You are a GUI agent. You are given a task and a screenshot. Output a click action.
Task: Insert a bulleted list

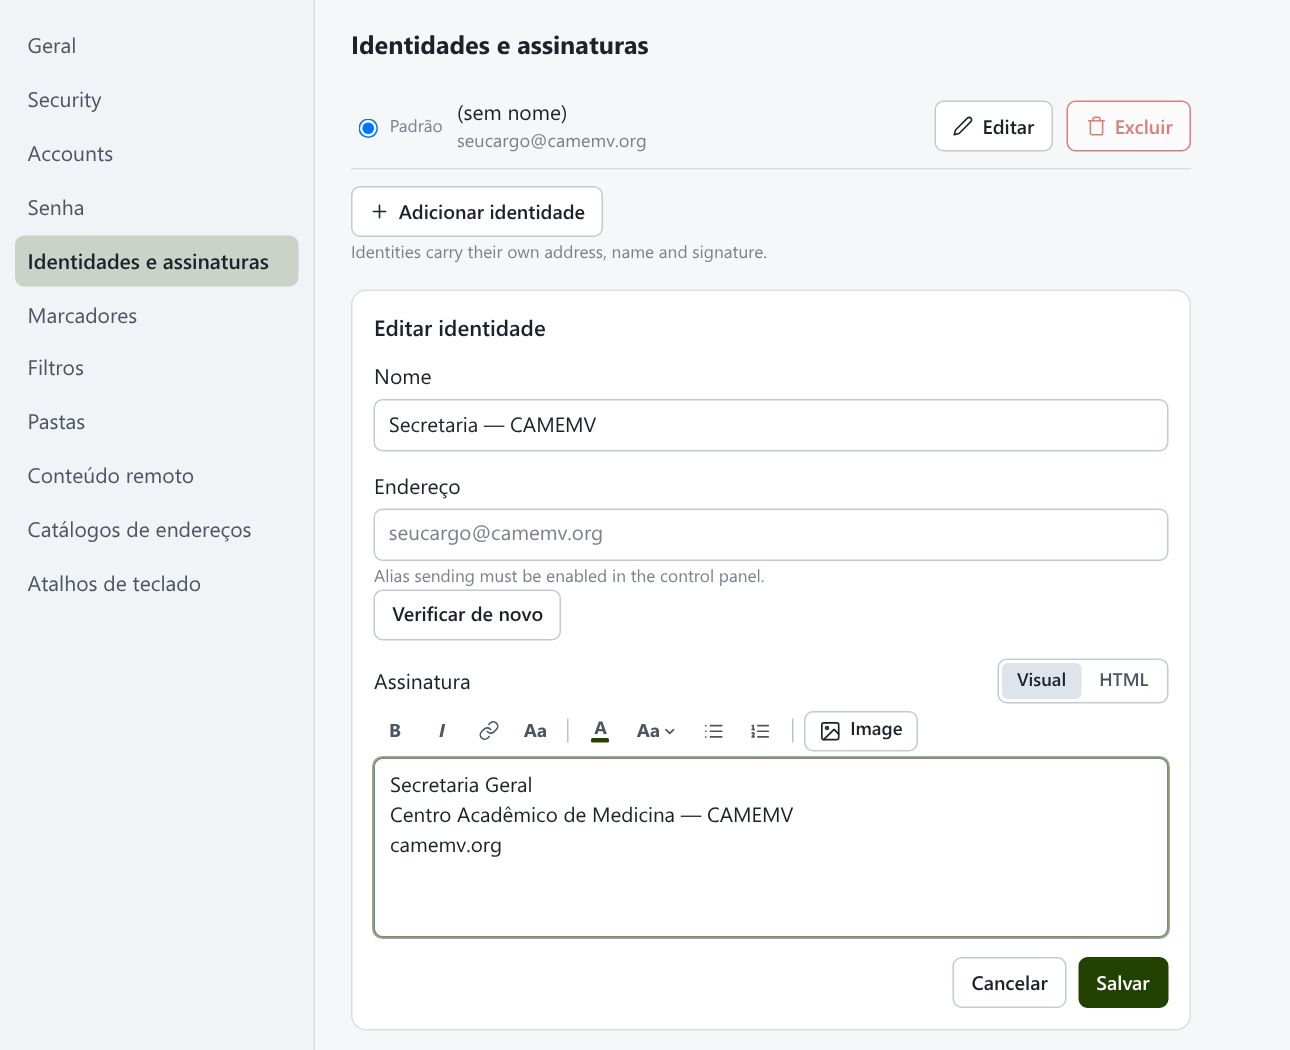coord(713,731)
